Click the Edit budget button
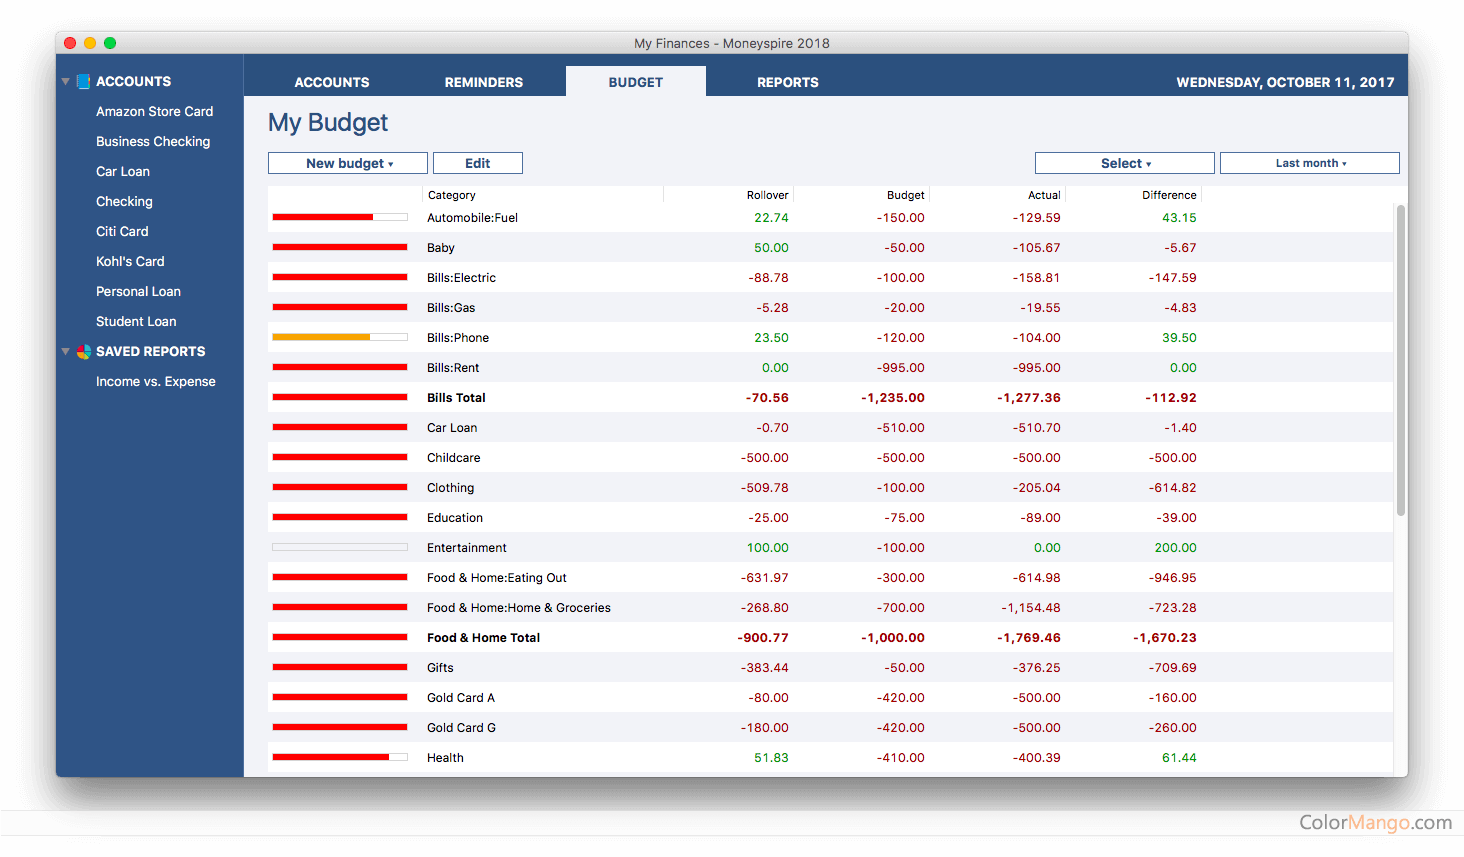This screenshot has width=1464, height=857. pyautogui.click(x=477, y=164)
